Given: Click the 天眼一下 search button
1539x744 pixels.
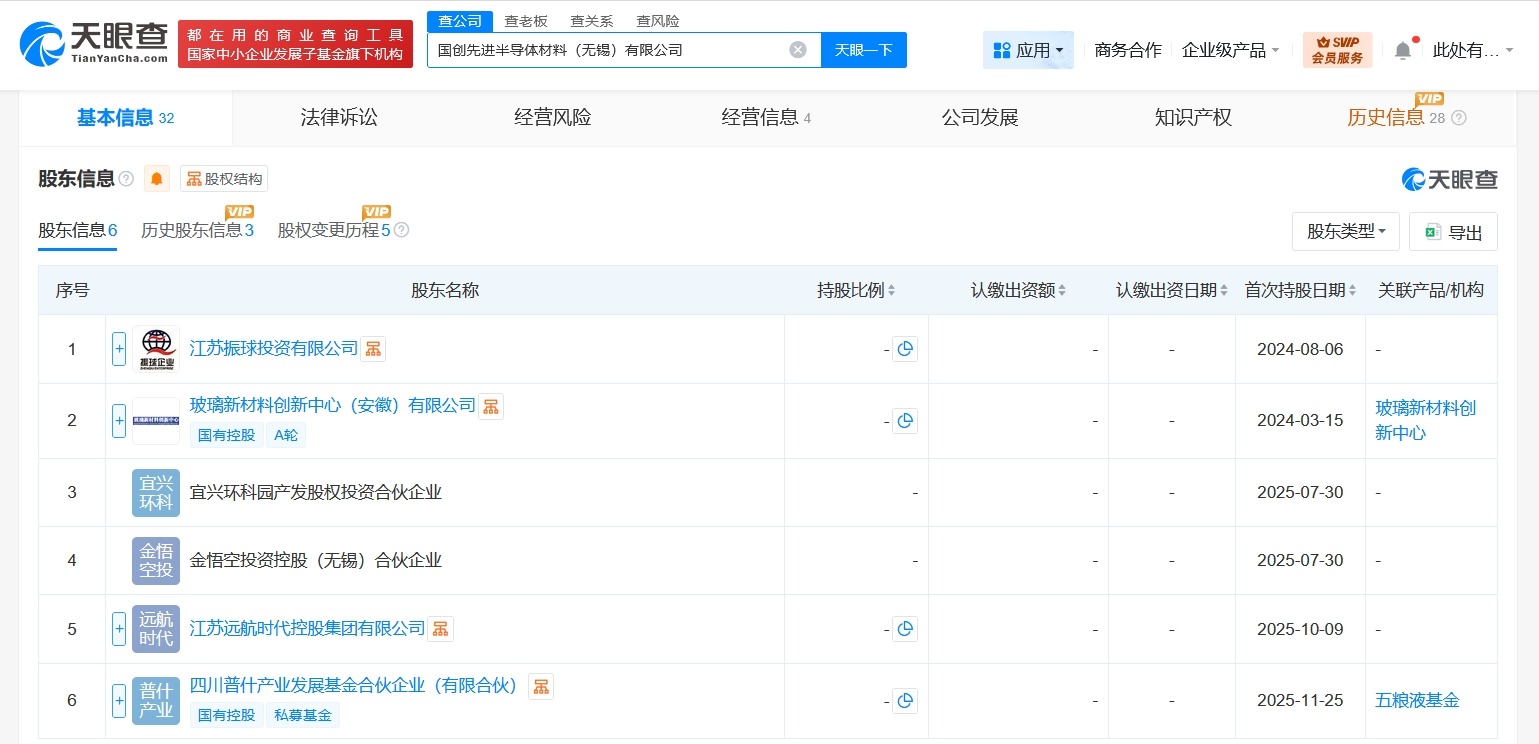Looking at the screenshot, I should [x=863, y=49].
